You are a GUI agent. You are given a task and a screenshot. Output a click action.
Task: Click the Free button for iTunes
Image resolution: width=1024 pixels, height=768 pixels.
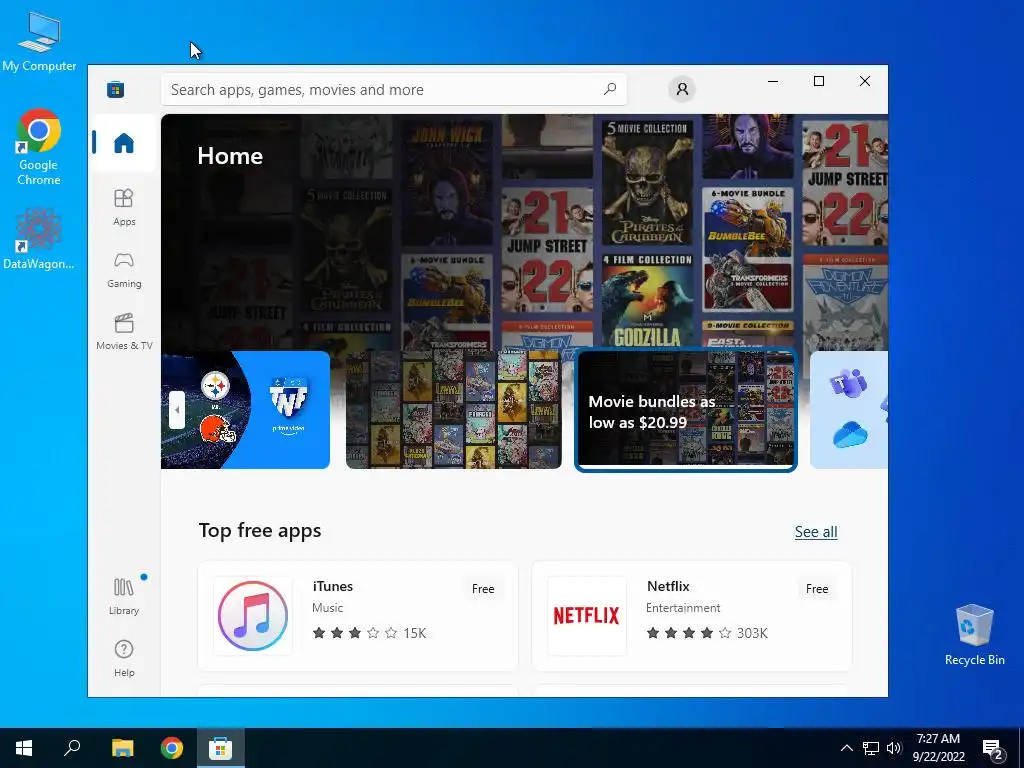pos(483,588)
